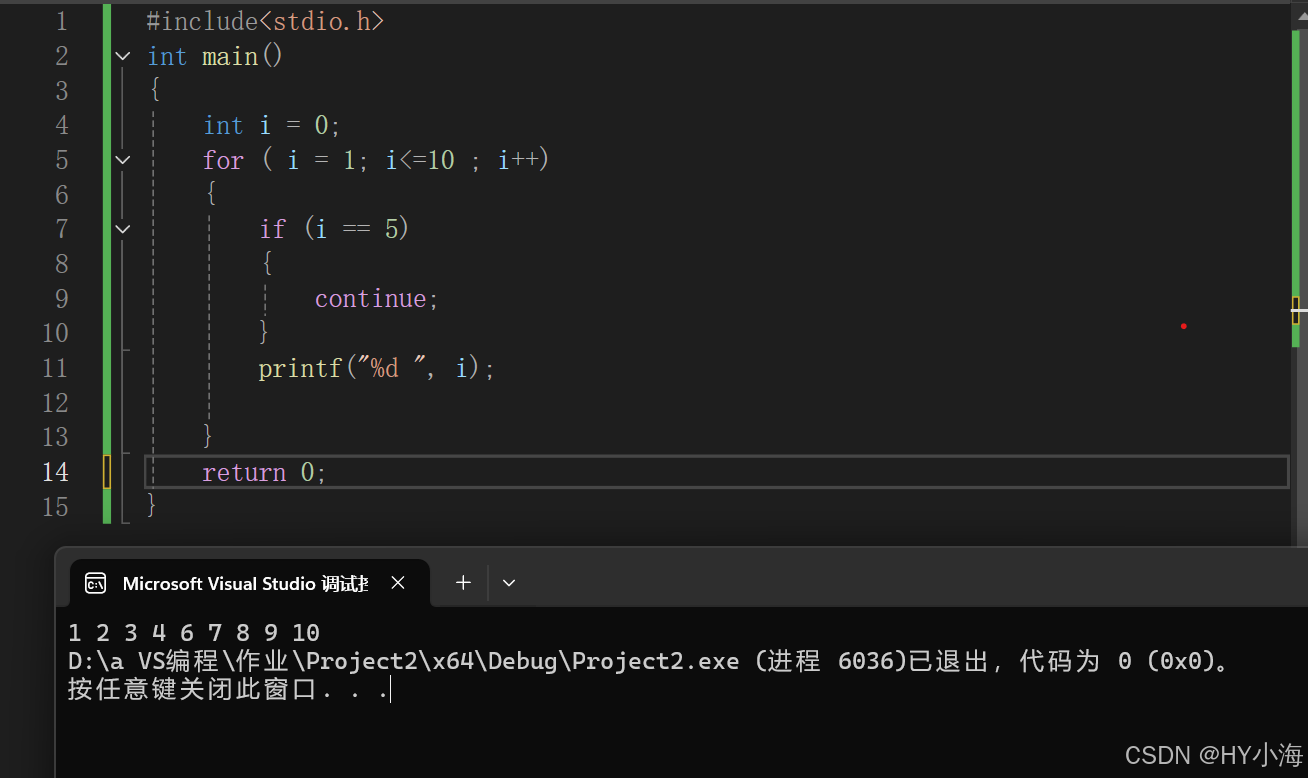1308x778 pixels.
Task: Click the 'int i = 0;' statement
Action: [272, 125]
